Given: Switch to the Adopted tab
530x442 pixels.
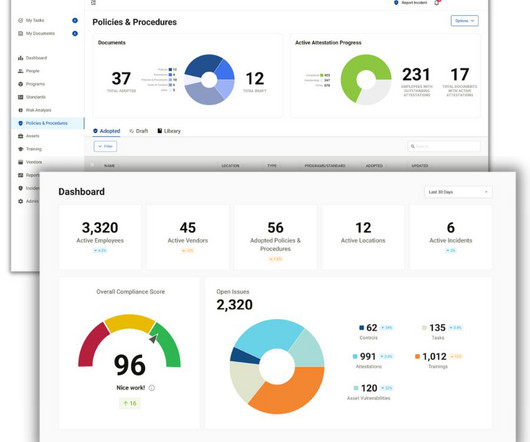Looking at the screenshot, I should [x=106, y=131].
